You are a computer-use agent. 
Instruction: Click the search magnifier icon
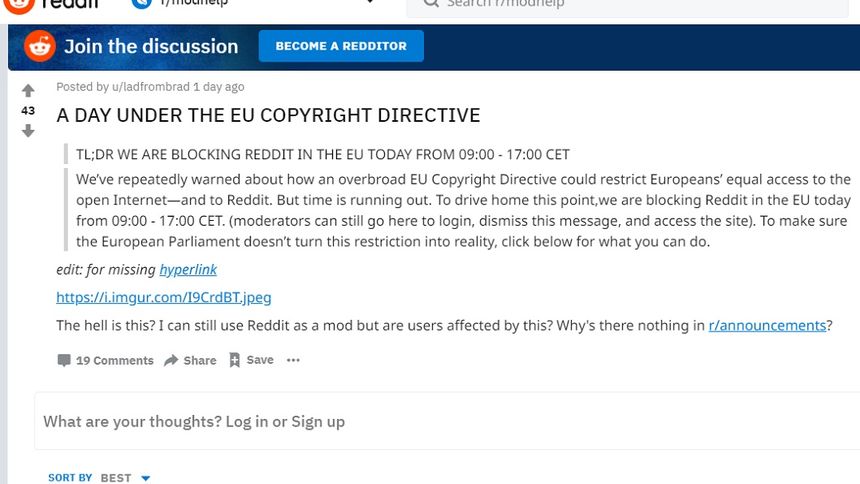click(431, 3)
